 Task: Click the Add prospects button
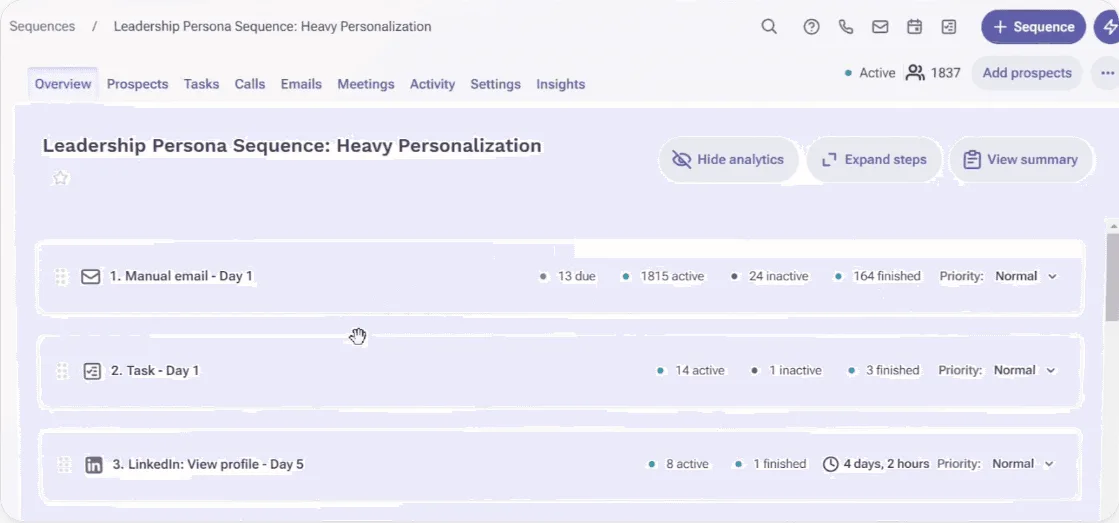(x=1026, y=73)
